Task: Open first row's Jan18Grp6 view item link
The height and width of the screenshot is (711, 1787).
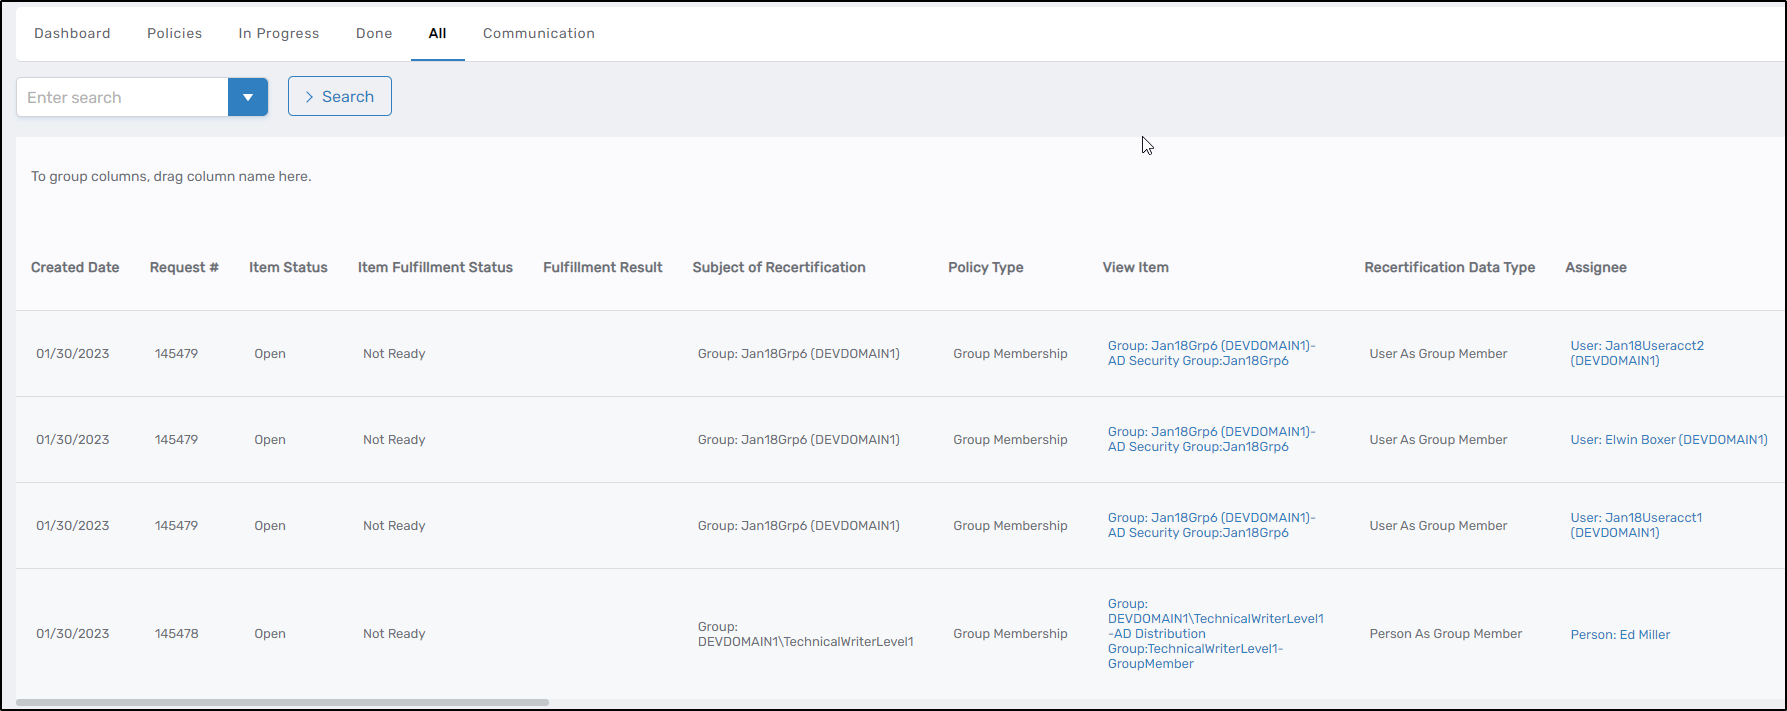Action: coord(1210,353)
